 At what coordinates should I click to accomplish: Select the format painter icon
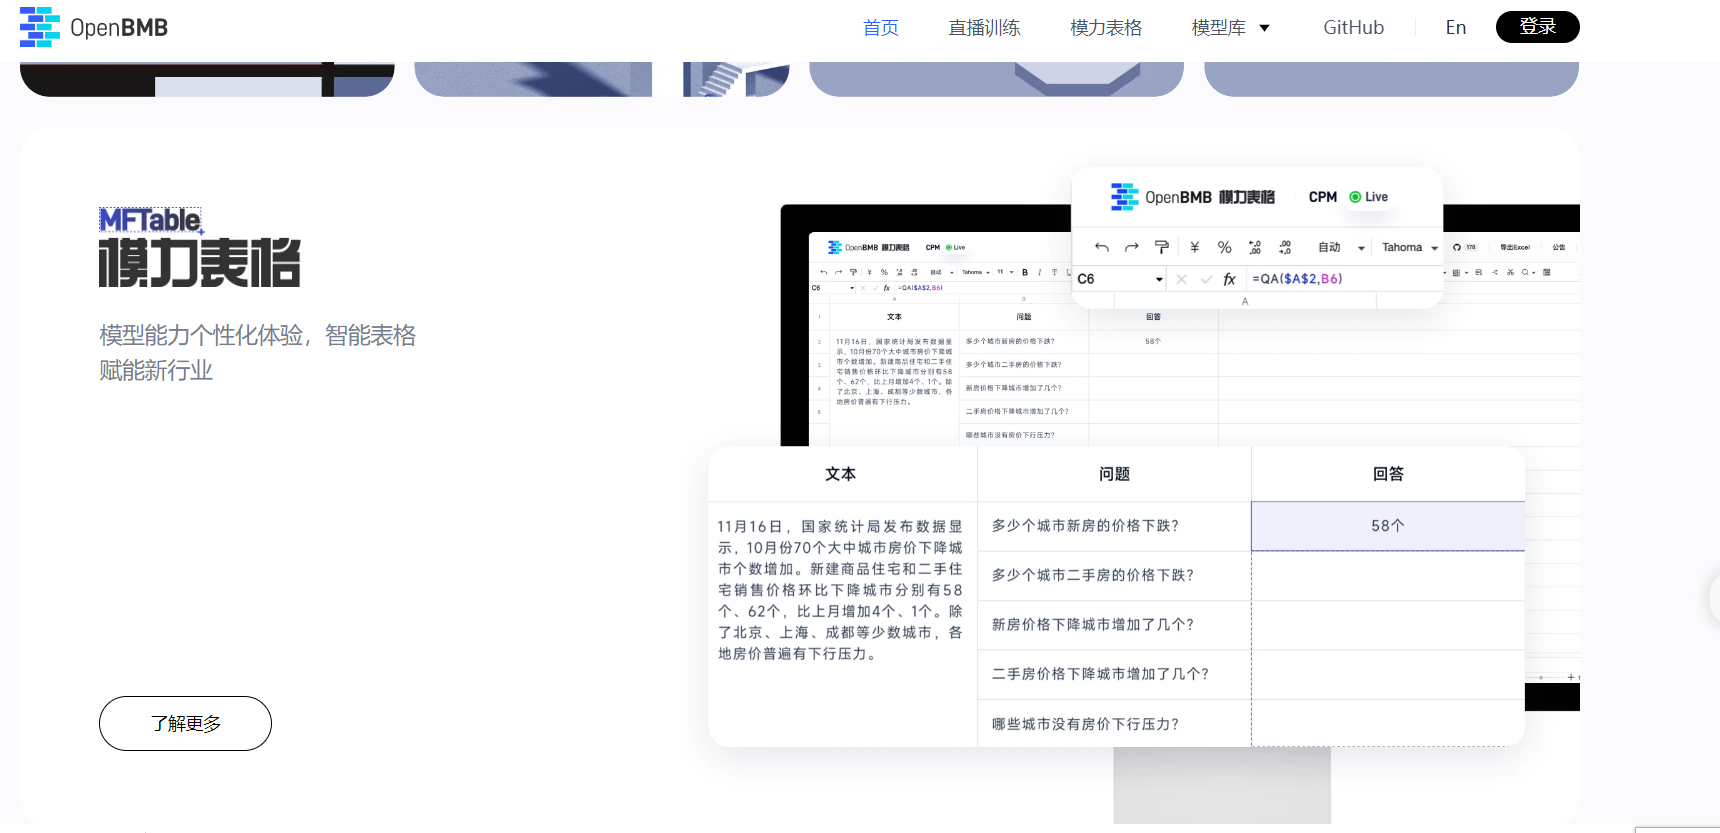(1162, 247)
